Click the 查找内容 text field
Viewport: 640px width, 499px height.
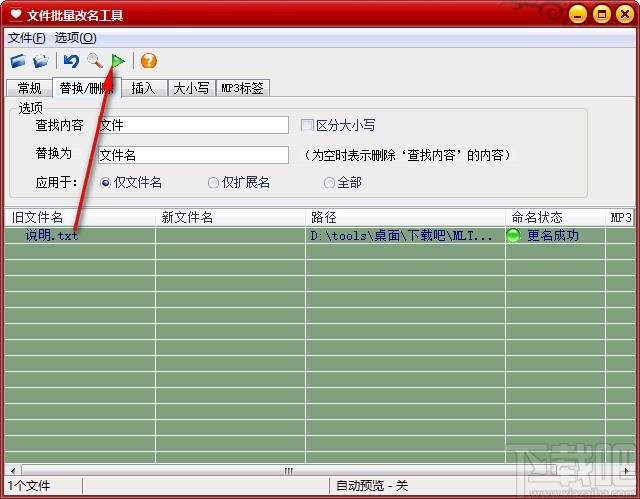click(x=192, y=126)
